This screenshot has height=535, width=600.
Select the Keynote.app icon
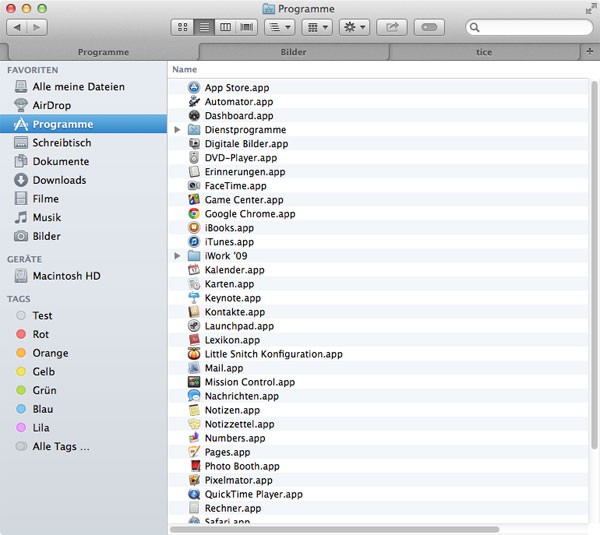(194, 298)
